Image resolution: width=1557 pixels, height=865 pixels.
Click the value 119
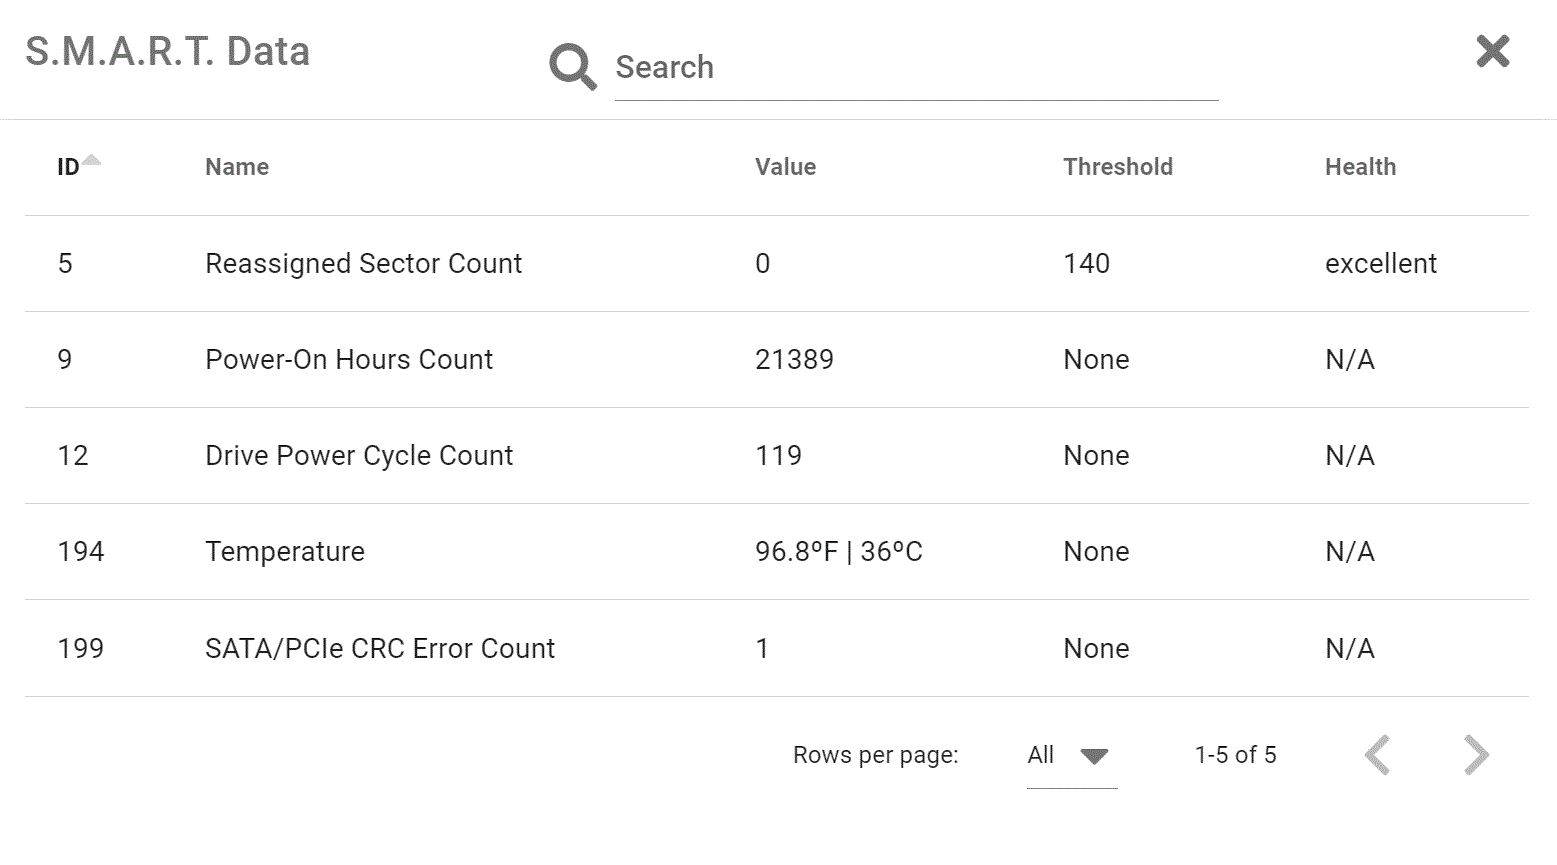click(x=778, y=456)
